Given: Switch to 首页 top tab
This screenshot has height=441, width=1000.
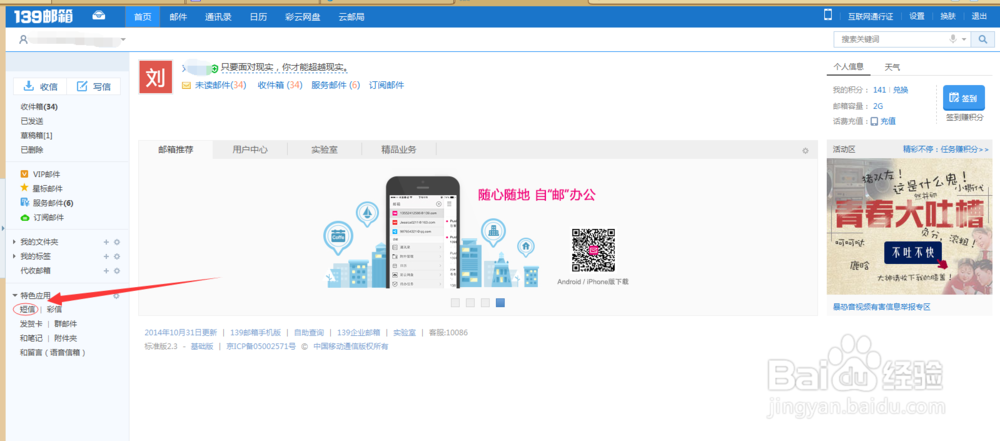Looking at the screenshot, I should pos(142,17).
